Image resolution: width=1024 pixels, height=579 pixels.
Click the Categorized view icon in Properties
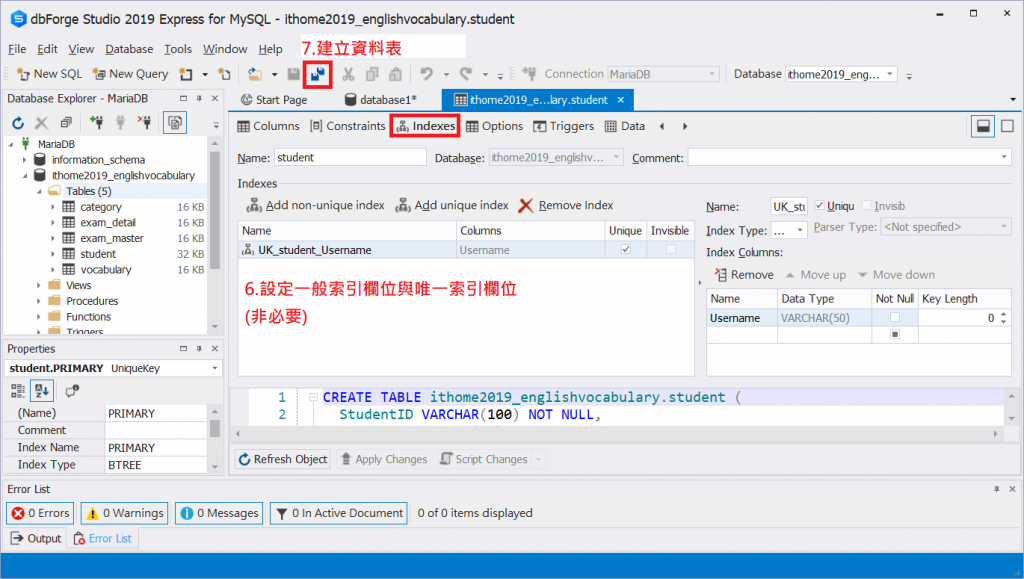pyautogui.click(x=18, y=391)
